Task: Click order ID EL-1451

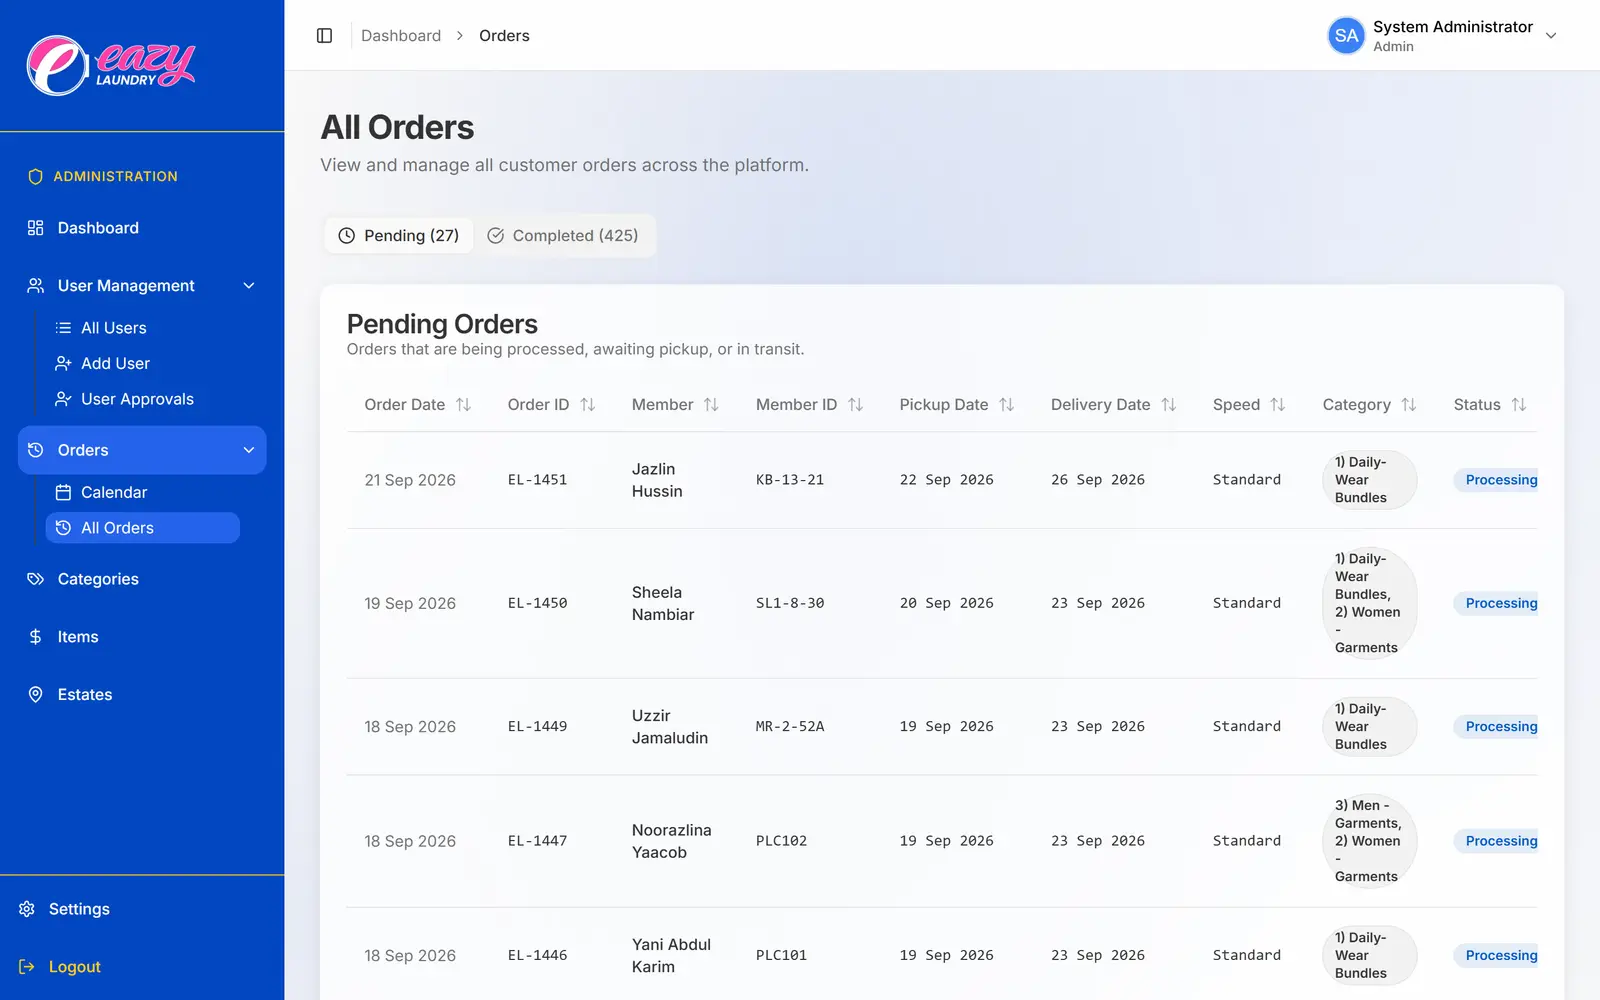Action: pos(537,480)
